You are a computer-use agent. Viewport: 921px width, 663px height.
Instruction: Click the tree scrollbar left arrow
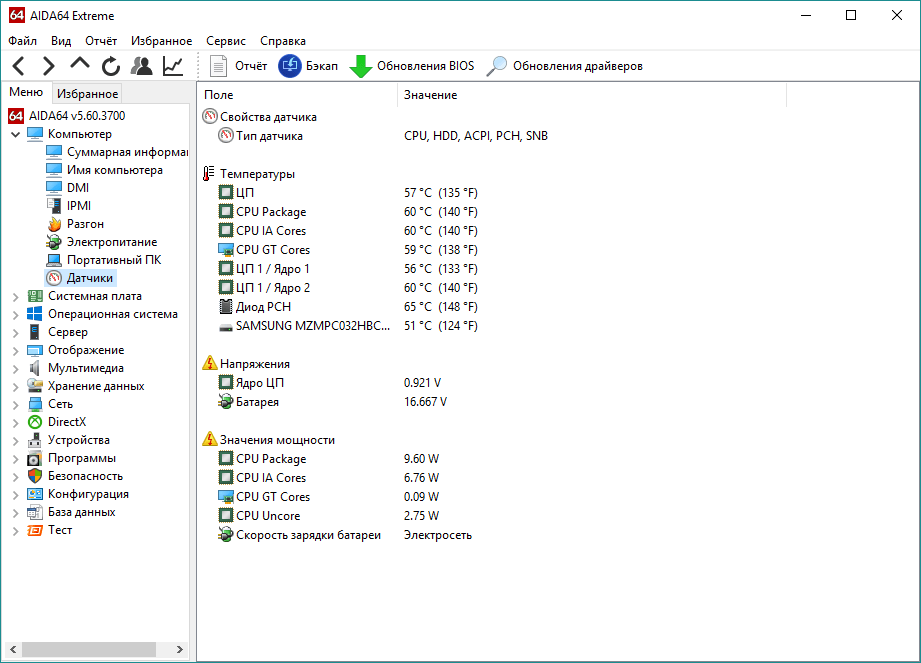point(13,649)
